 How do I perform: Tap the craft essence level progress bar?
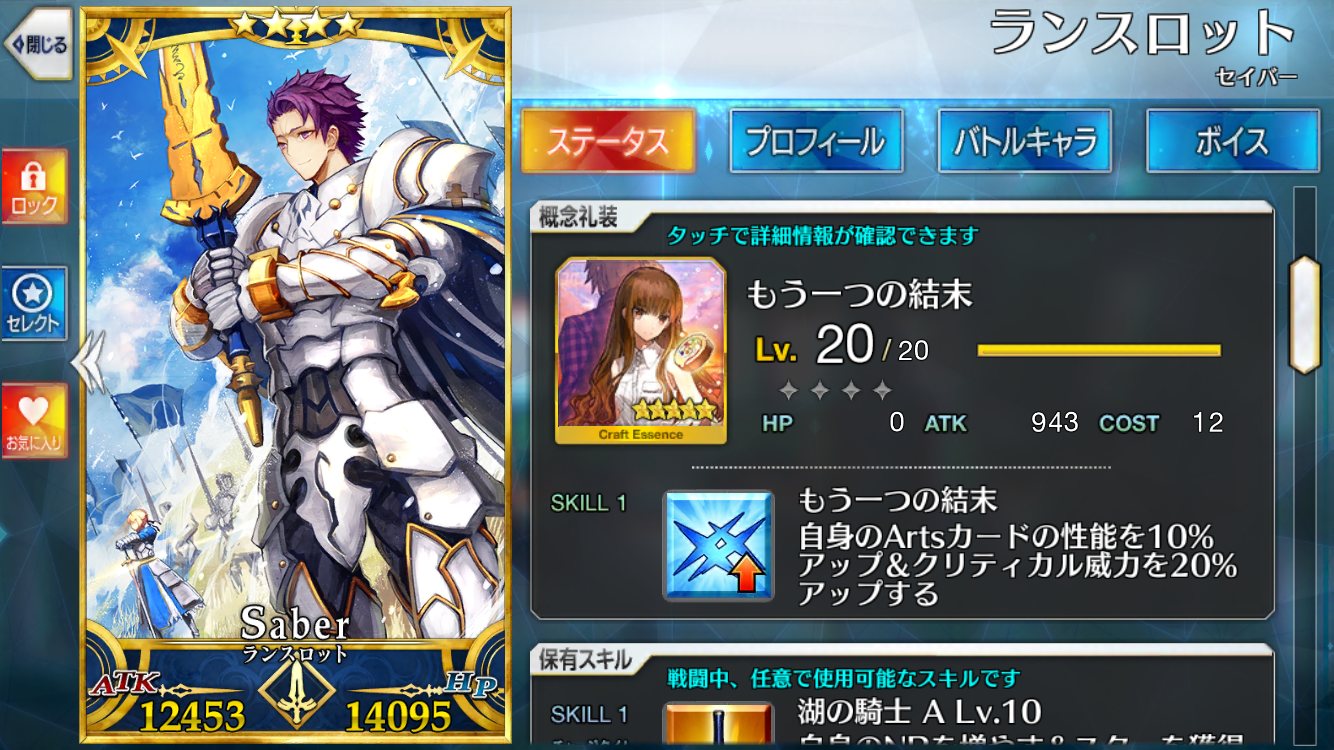(1099, 350)
